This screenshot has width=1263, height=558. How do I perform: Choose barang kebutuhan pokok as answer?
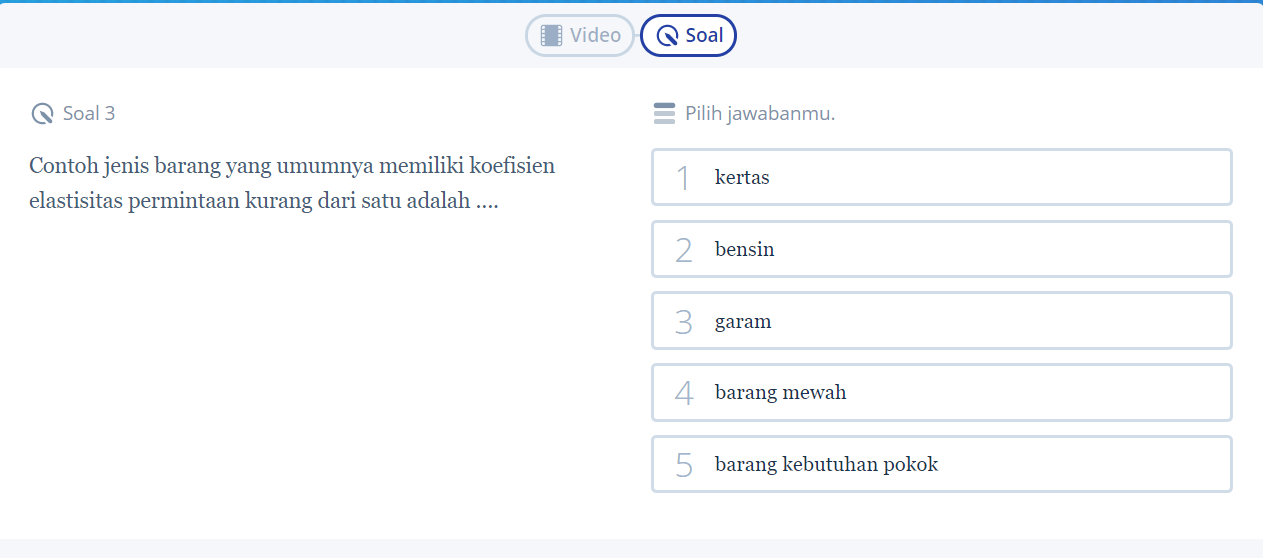[x=941, y=465]
